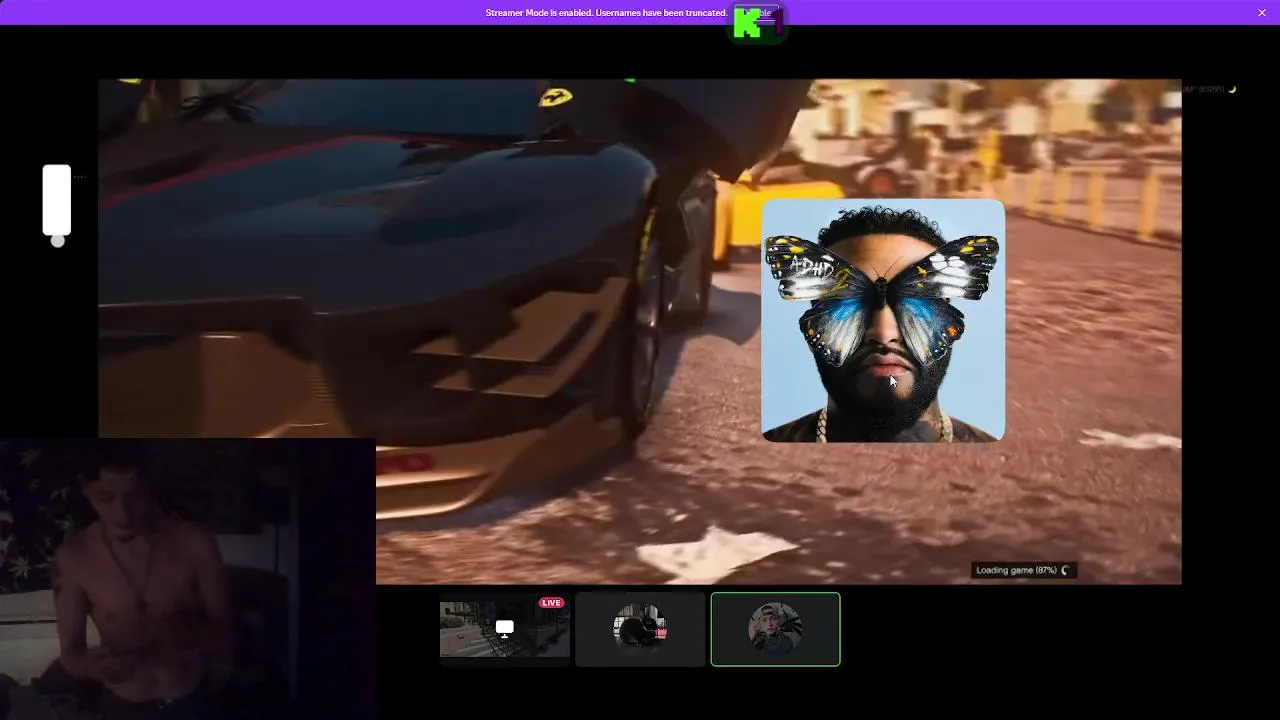Click the 'Loading game (87%)' status text
The image size is (1280, 720).
coord(1016,570)
